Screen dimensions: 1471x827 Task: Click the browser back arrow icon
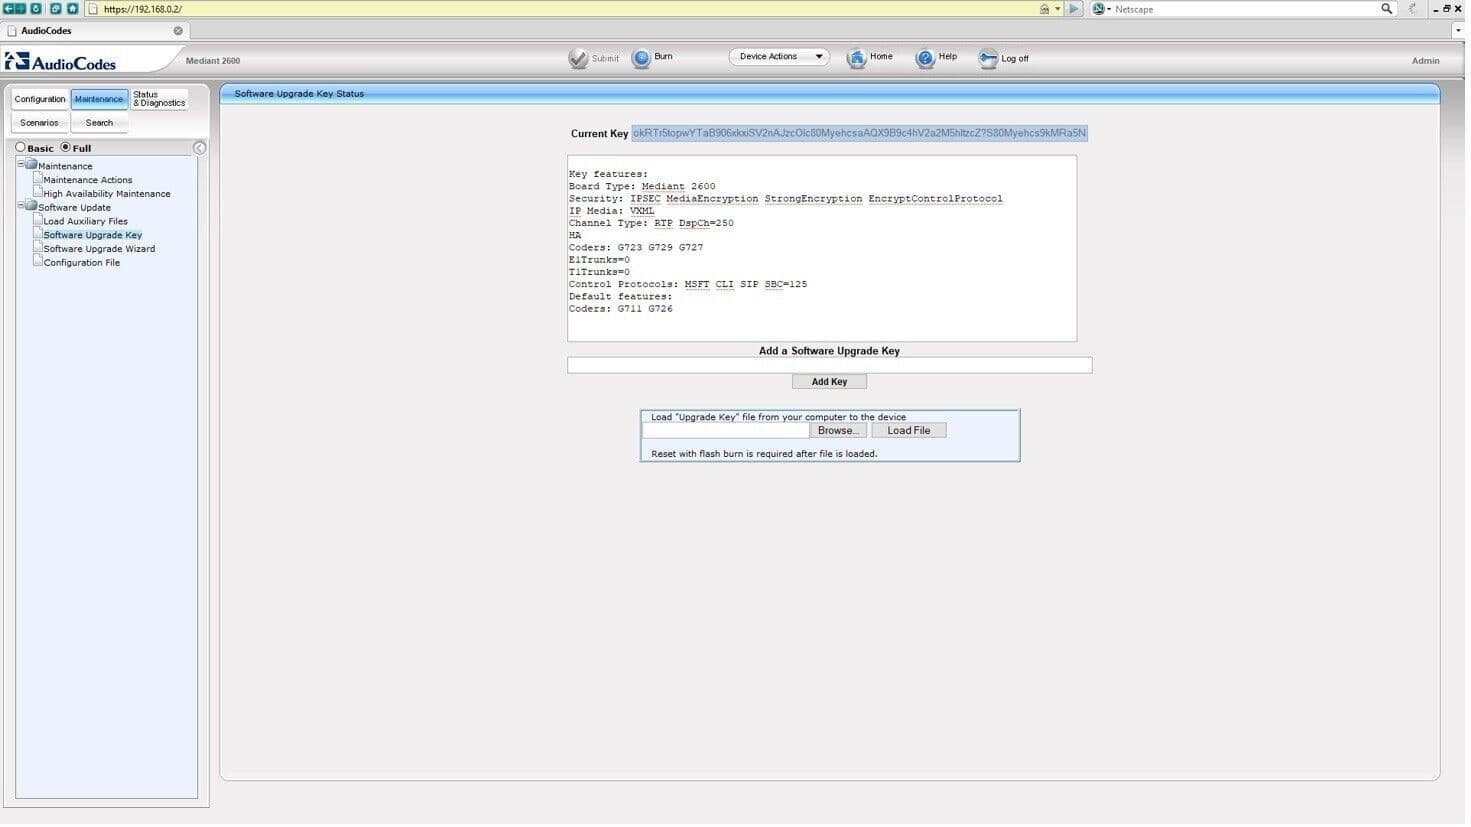click(x=9, y=9)
